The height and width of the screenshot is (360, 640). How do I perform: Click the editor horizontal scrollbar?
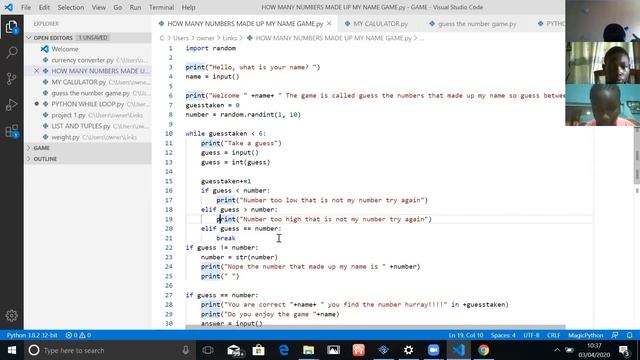coord(375,327)
